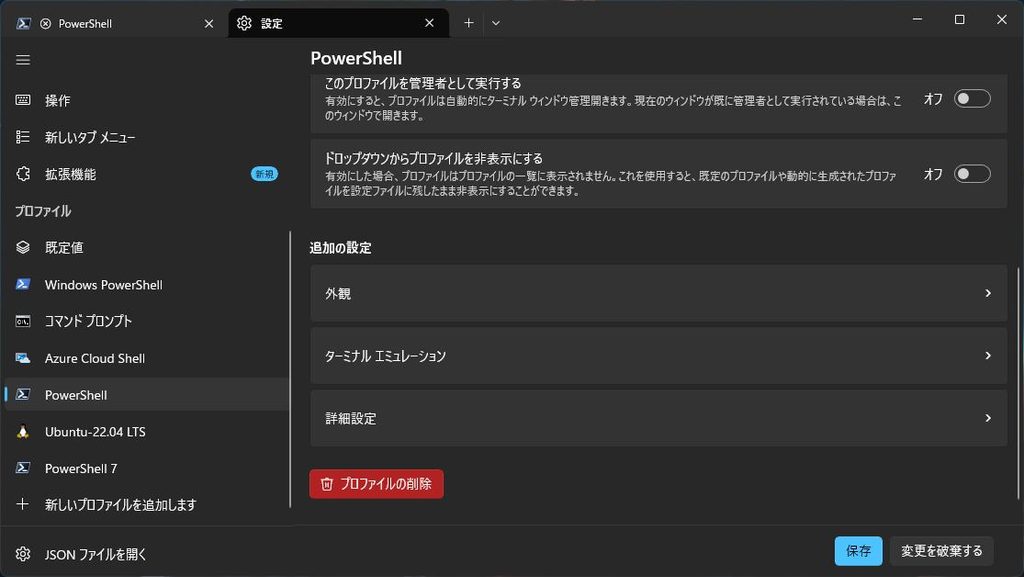
Task: Click the settings page vertical scrollbar
Action: tap(1018, 383)
